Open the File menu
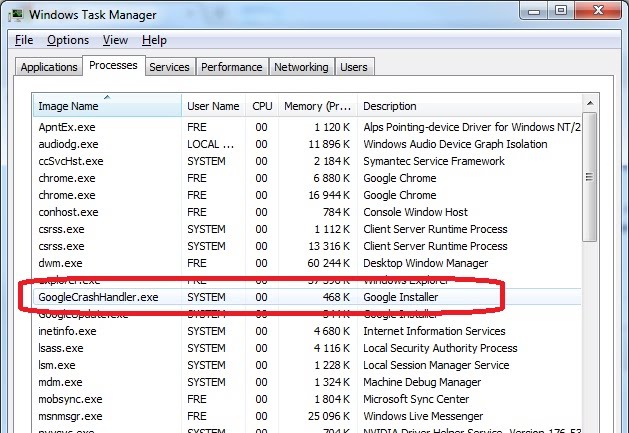 pos(24,40)
